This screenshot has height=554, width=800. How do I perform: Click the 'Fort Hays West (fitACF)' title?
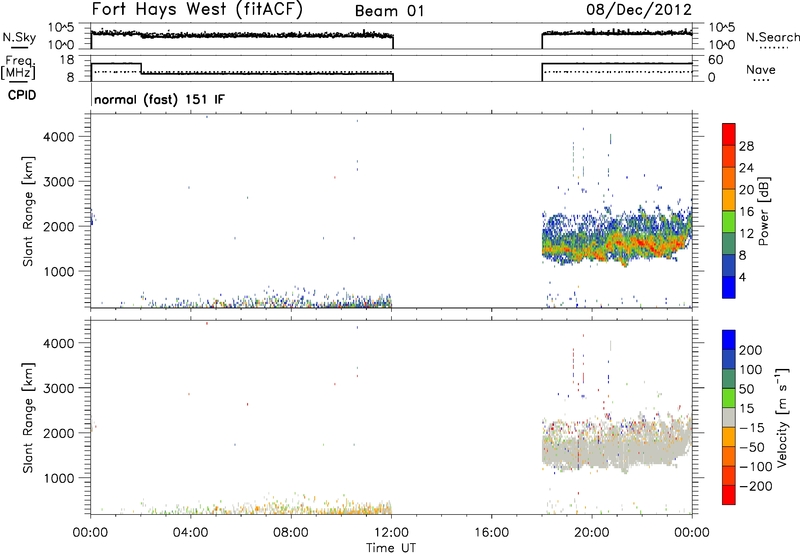(197, 10)
